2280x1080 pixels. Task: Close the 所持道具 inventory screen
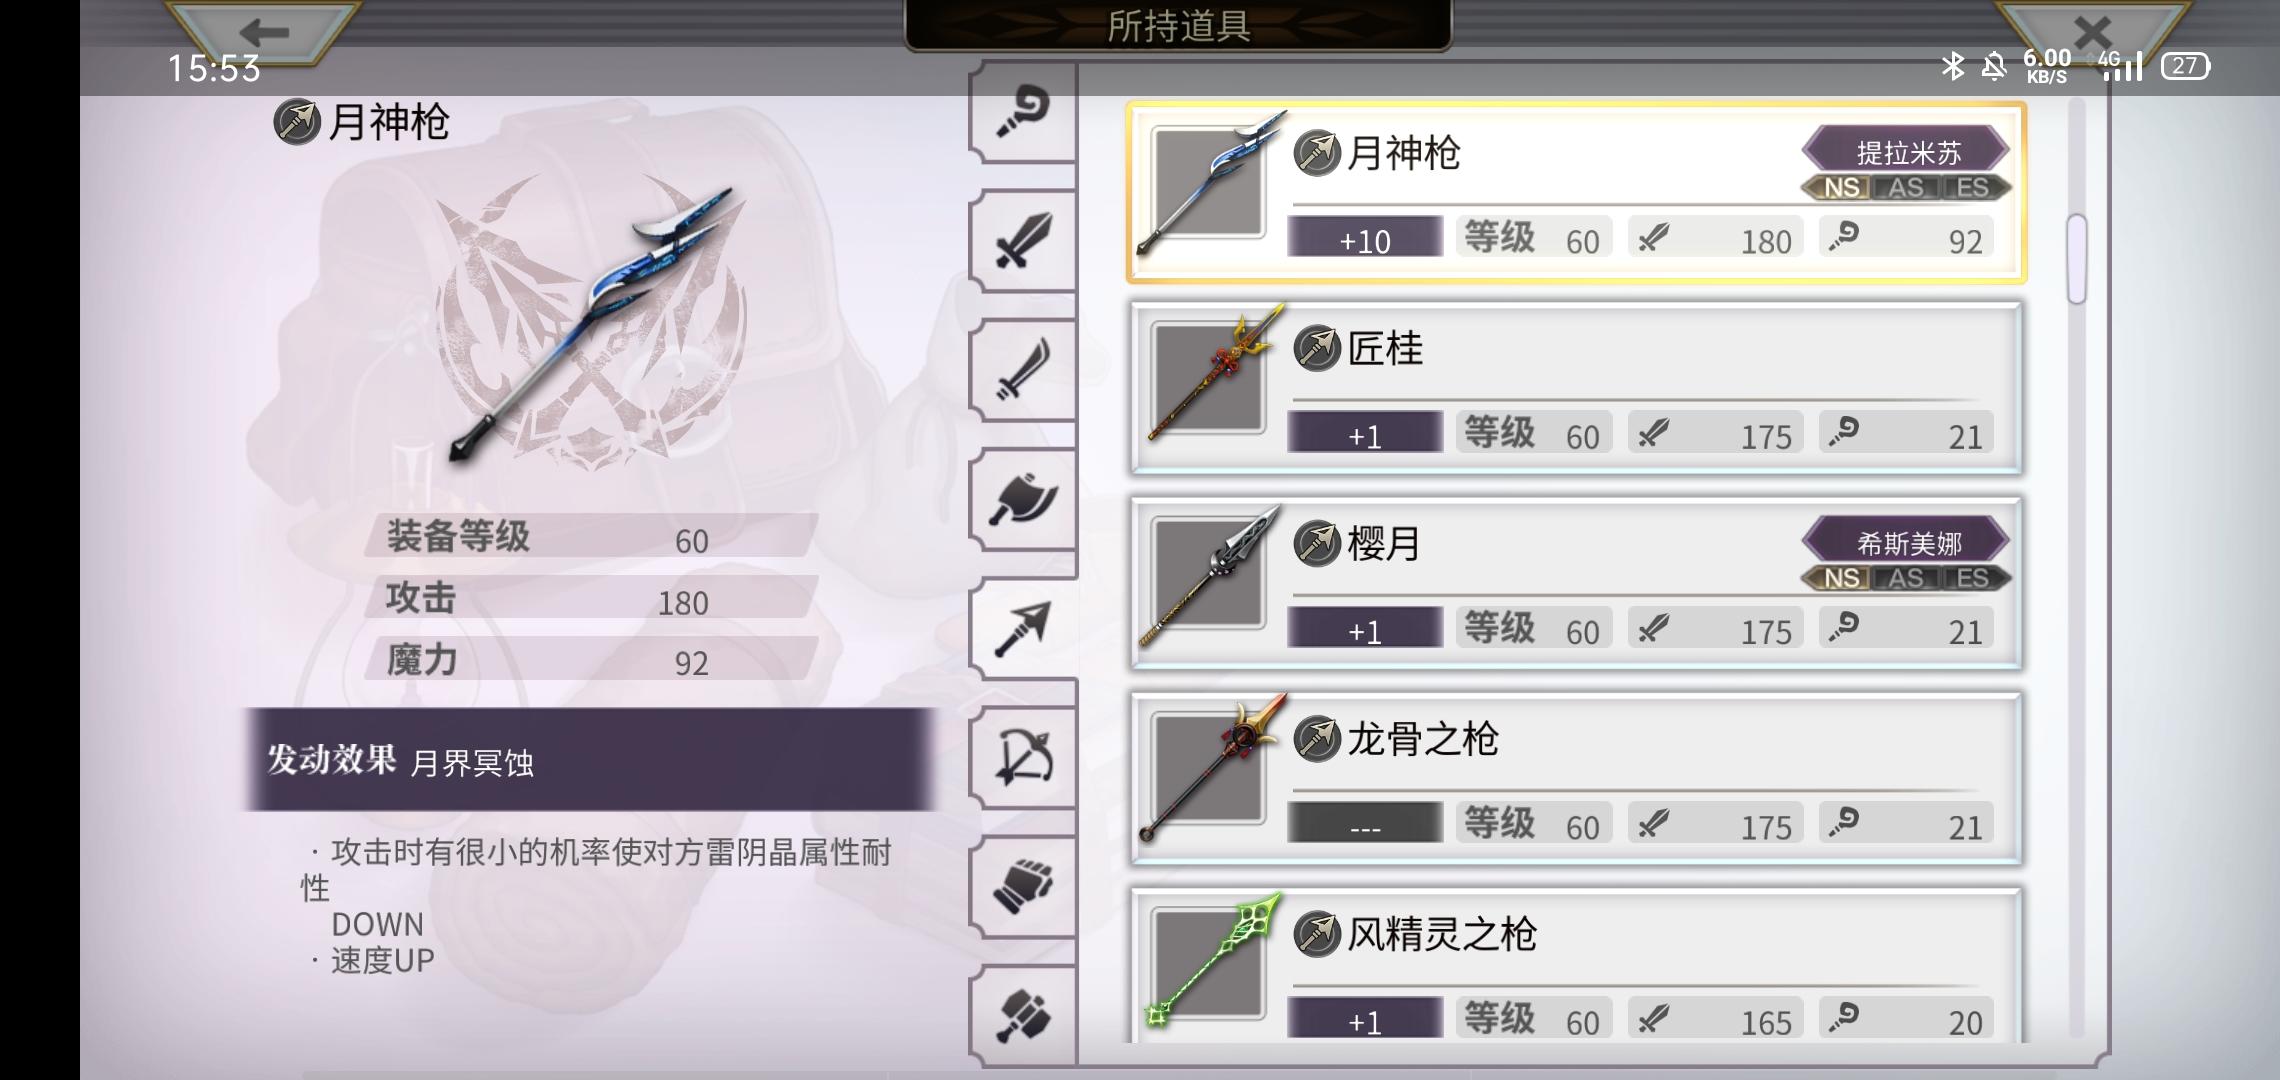(2091, 32)
